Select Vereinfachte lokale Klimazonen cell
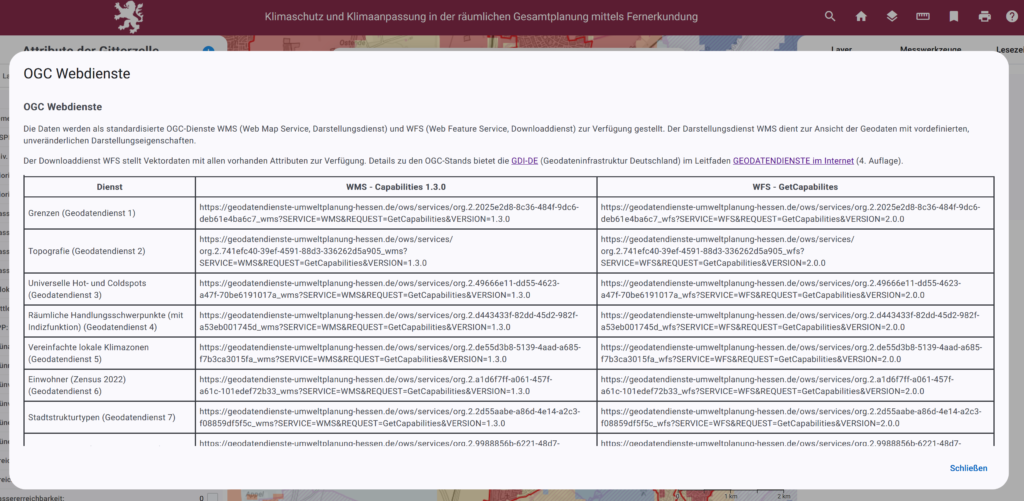 coord(110,353)
